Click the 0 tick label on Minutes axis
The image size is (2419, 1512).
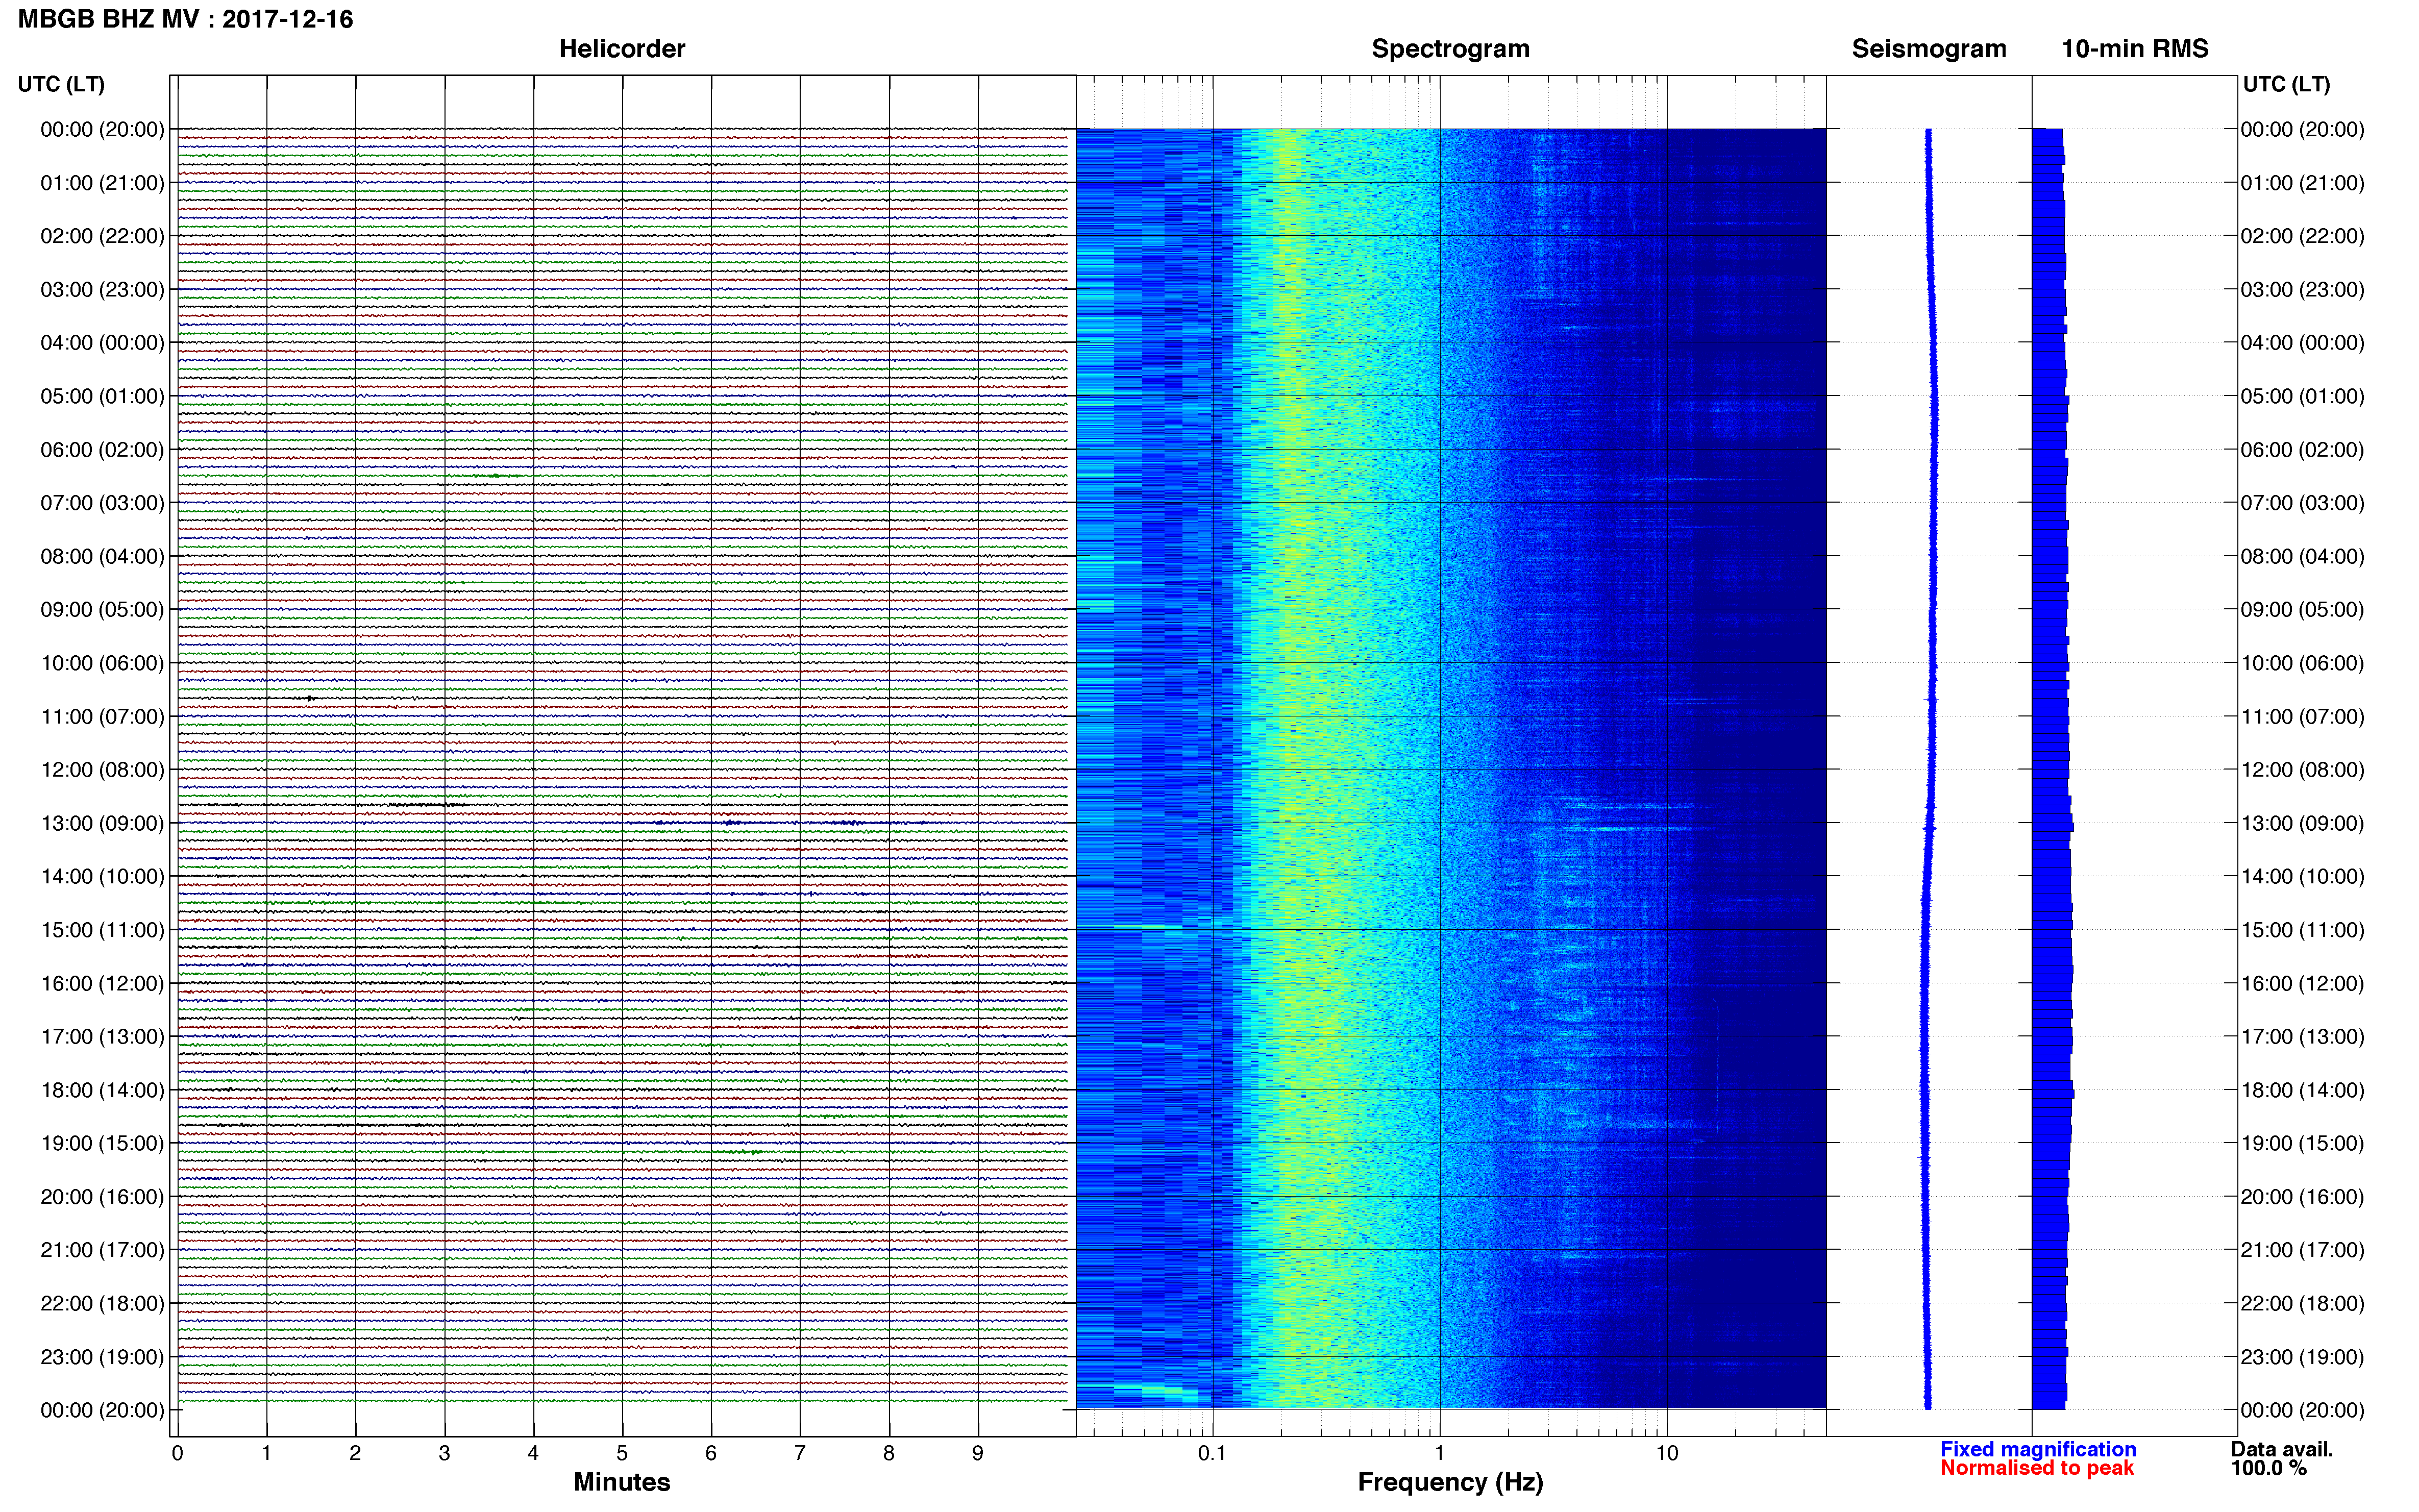point(177,1453)
